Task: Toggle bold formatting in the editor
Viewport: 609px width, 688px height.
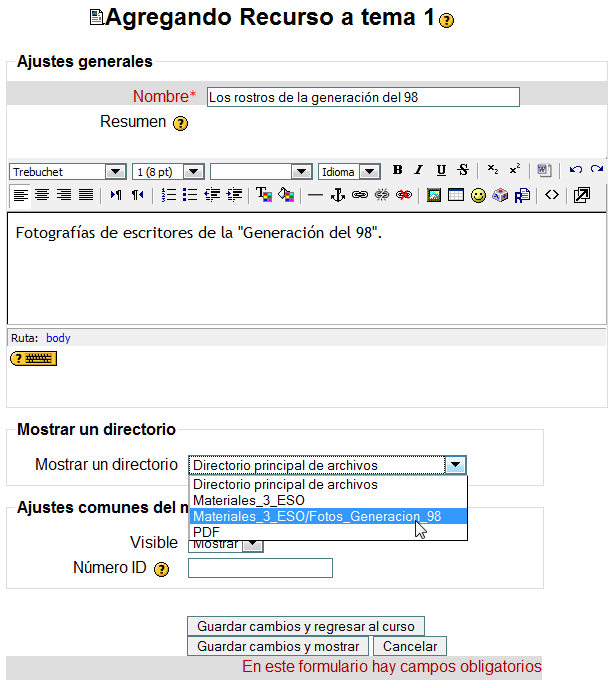Action: tap(397, 170)
